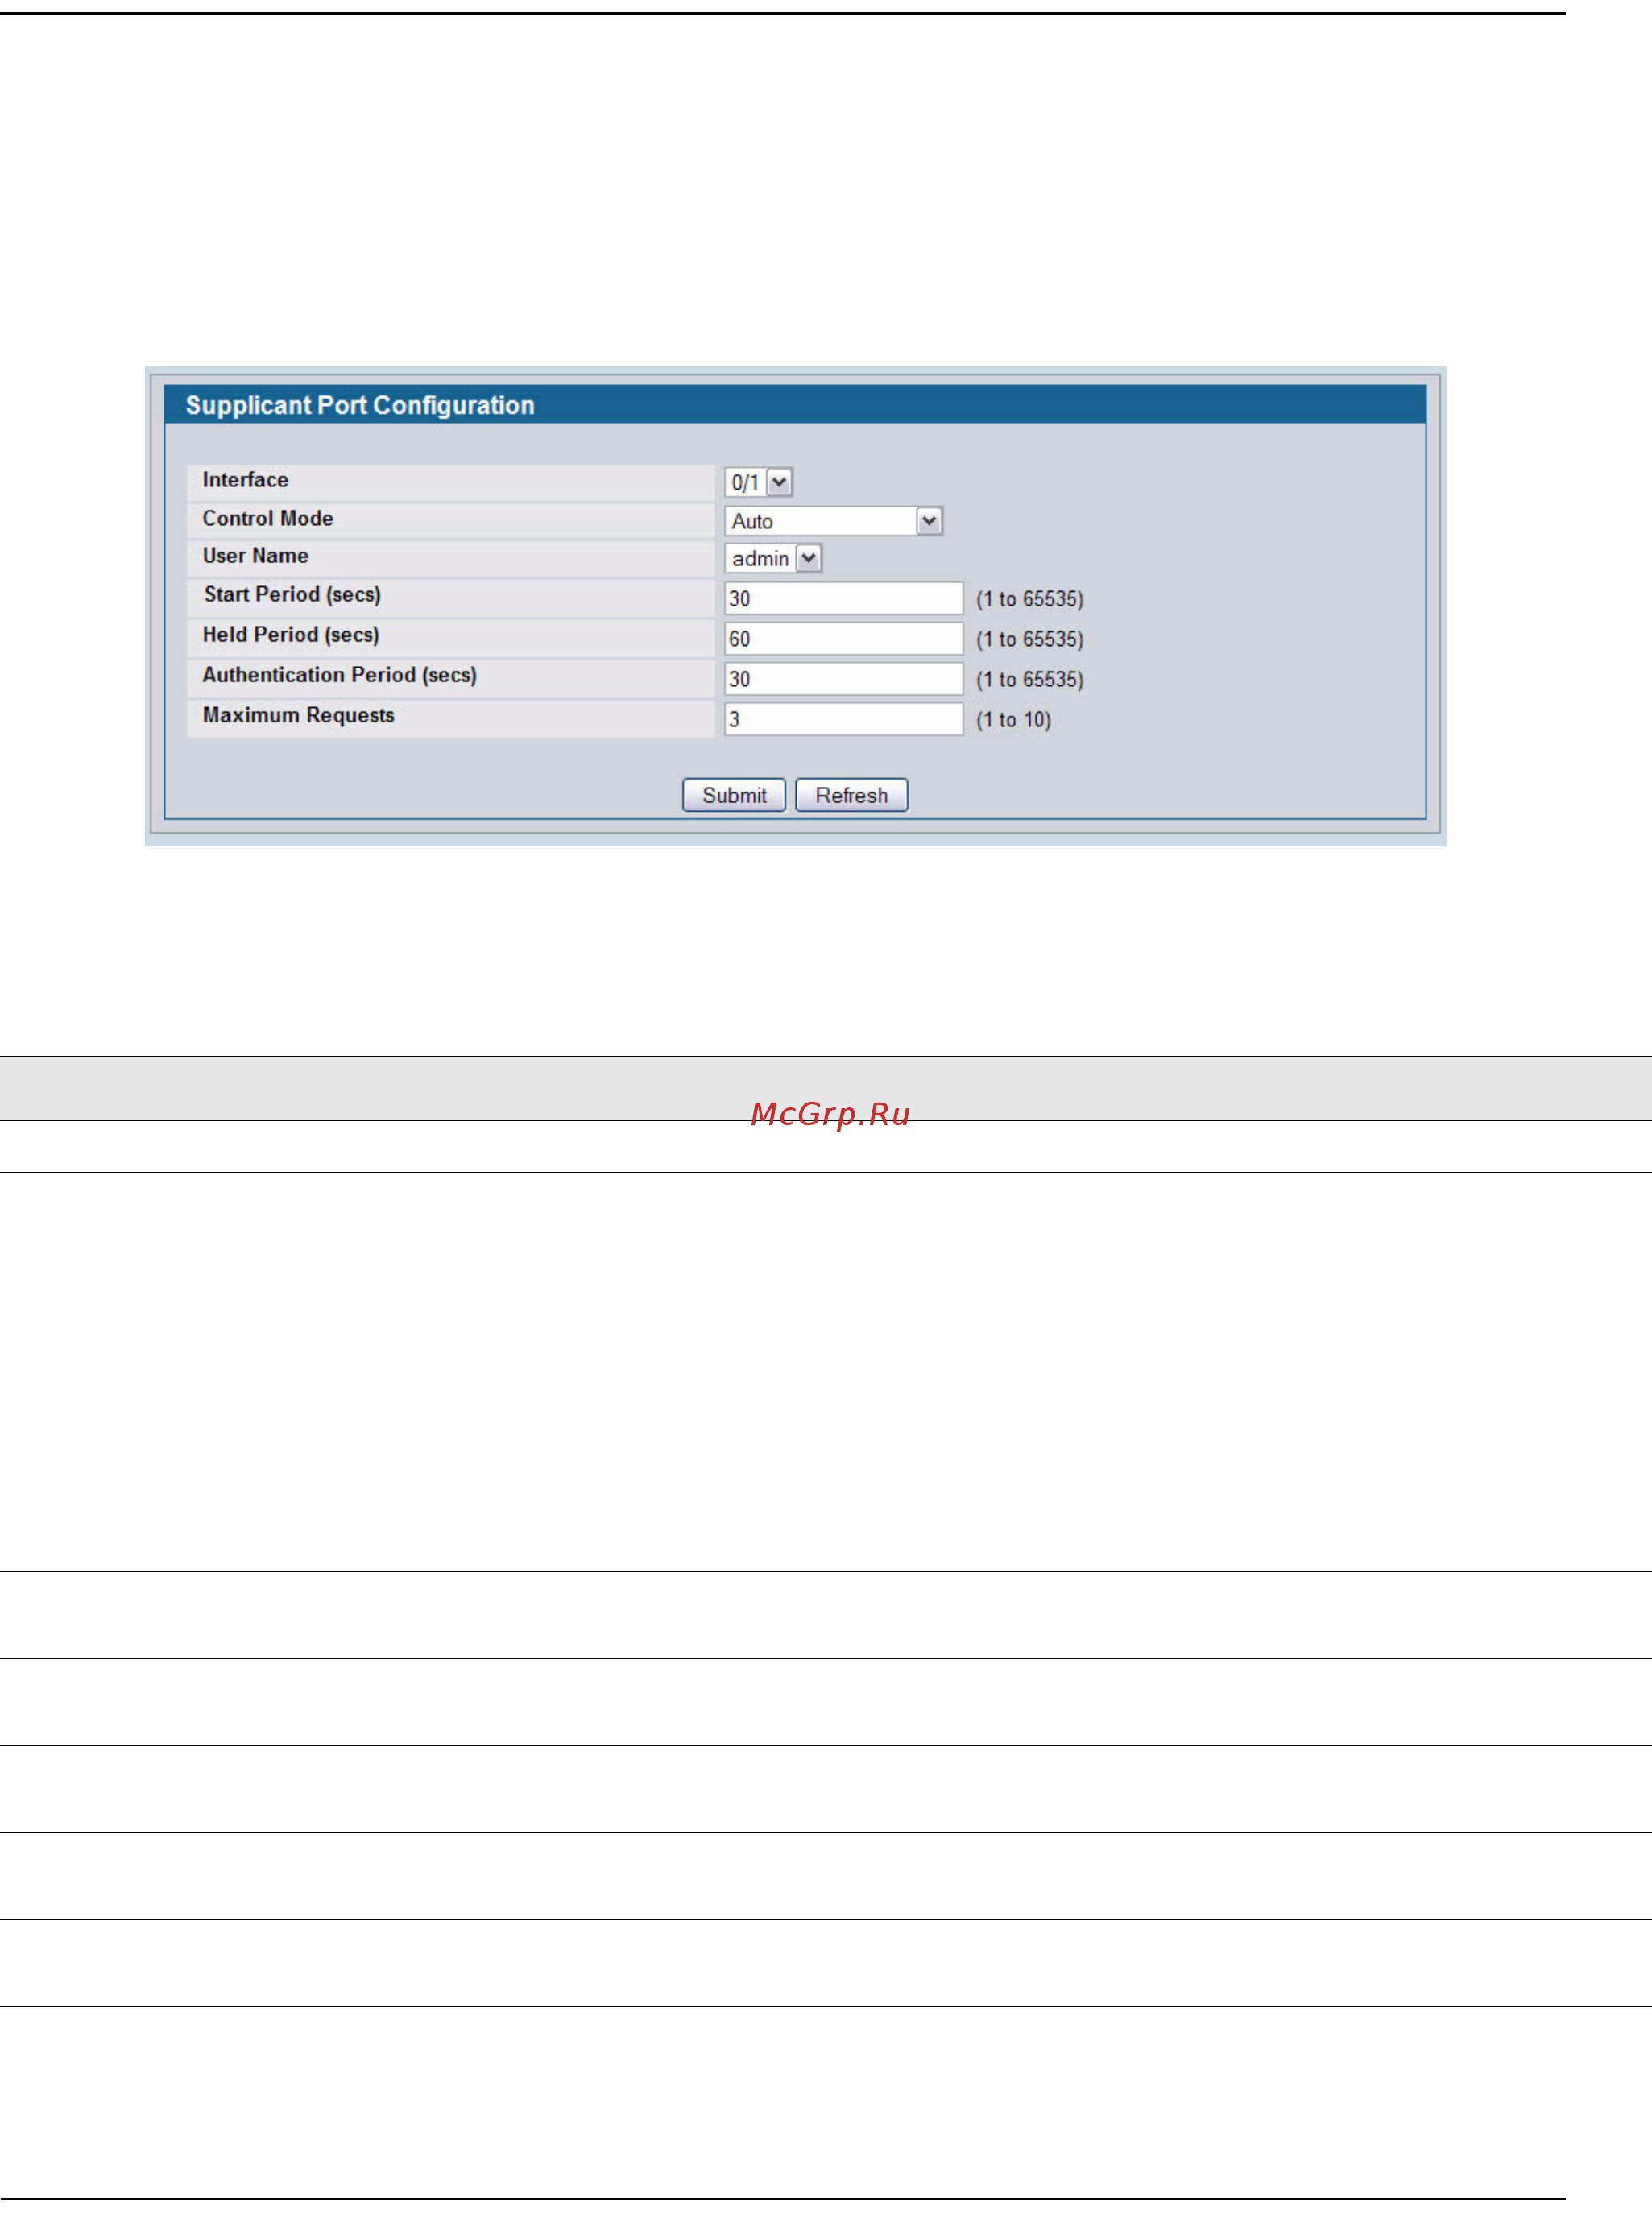Click the Authentication Period input field
The height and width of the screenshot is (2226, 1652).
tap(843, 678)
